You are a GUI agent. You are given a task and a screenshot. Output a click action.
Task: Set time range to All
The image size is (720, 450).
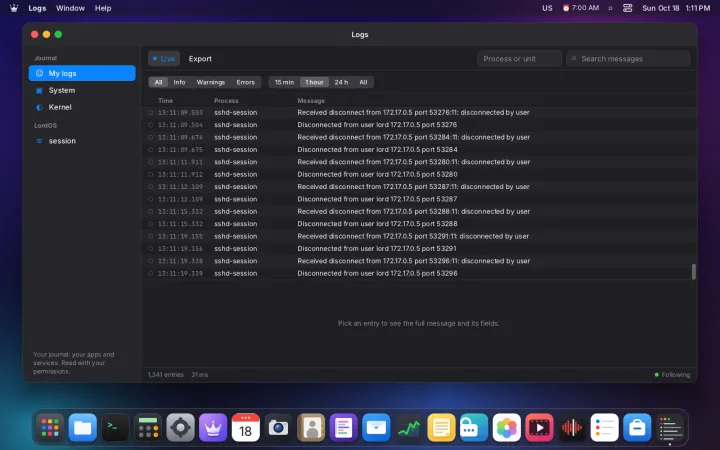click(x=363, y=82)
